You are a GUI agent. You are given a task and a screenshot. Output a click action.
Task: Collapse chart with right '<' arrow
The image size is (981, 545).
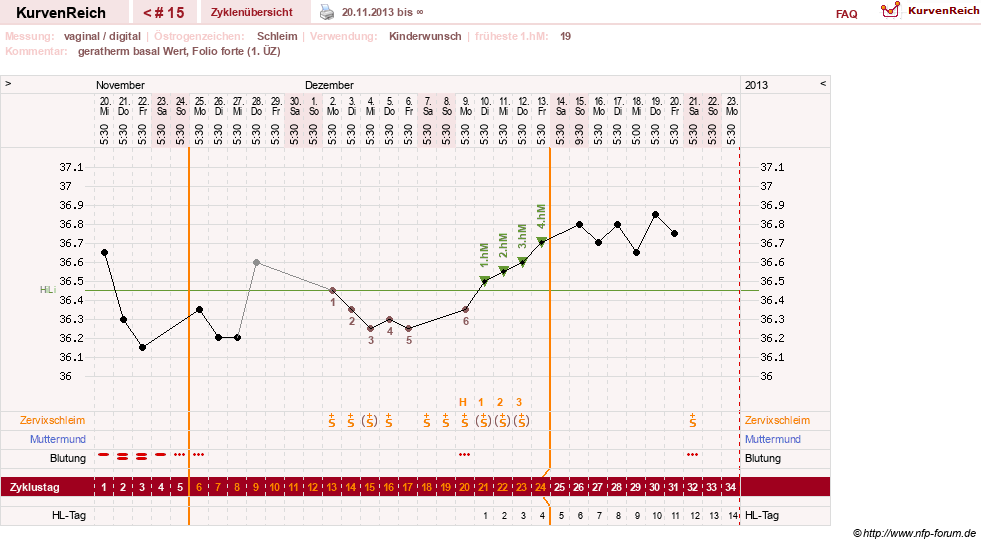(823, 83)
